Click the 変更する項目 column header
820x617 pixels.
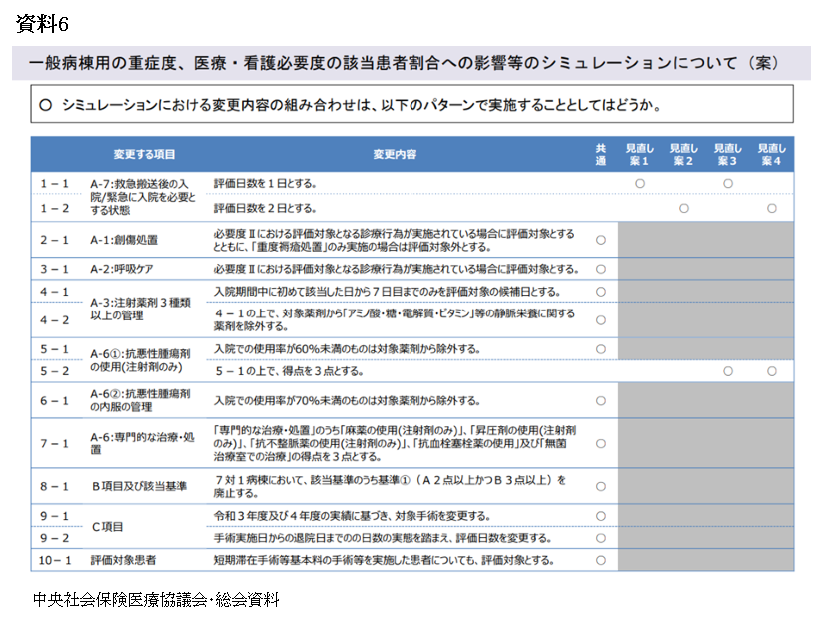point(144,154)
